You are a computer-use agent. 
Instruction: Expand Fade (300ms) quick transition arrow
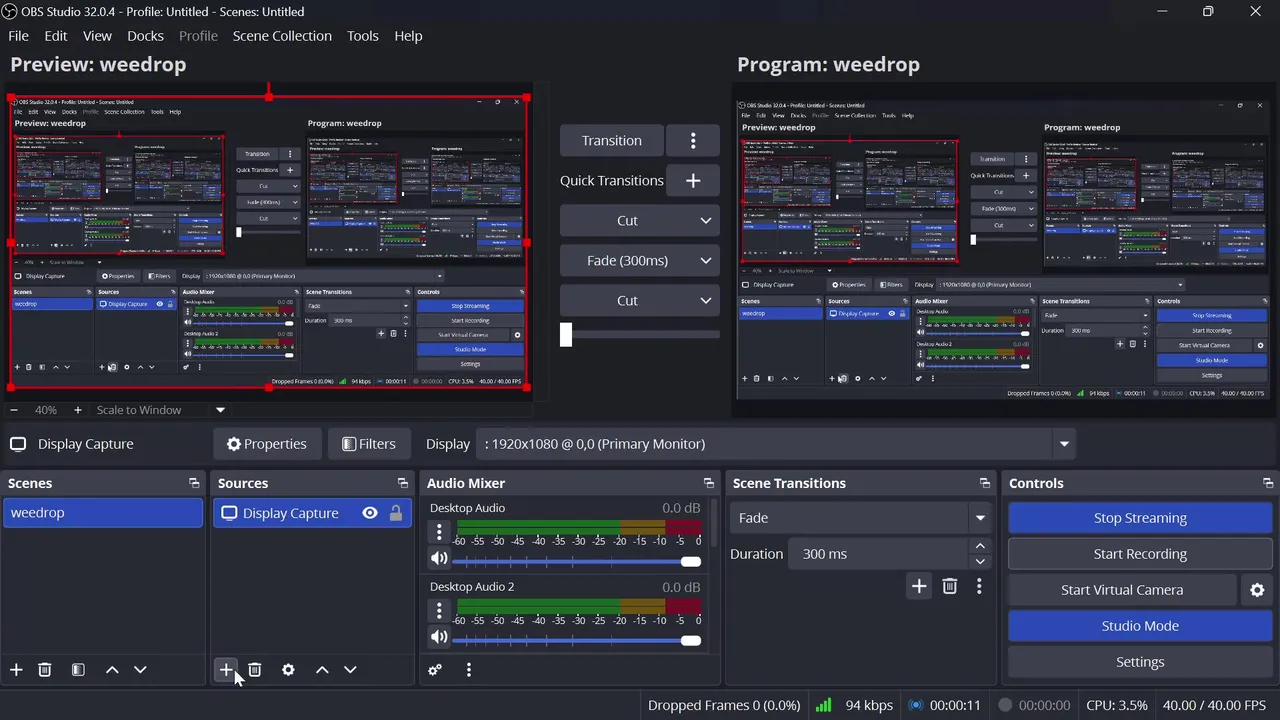coord(706,261)
